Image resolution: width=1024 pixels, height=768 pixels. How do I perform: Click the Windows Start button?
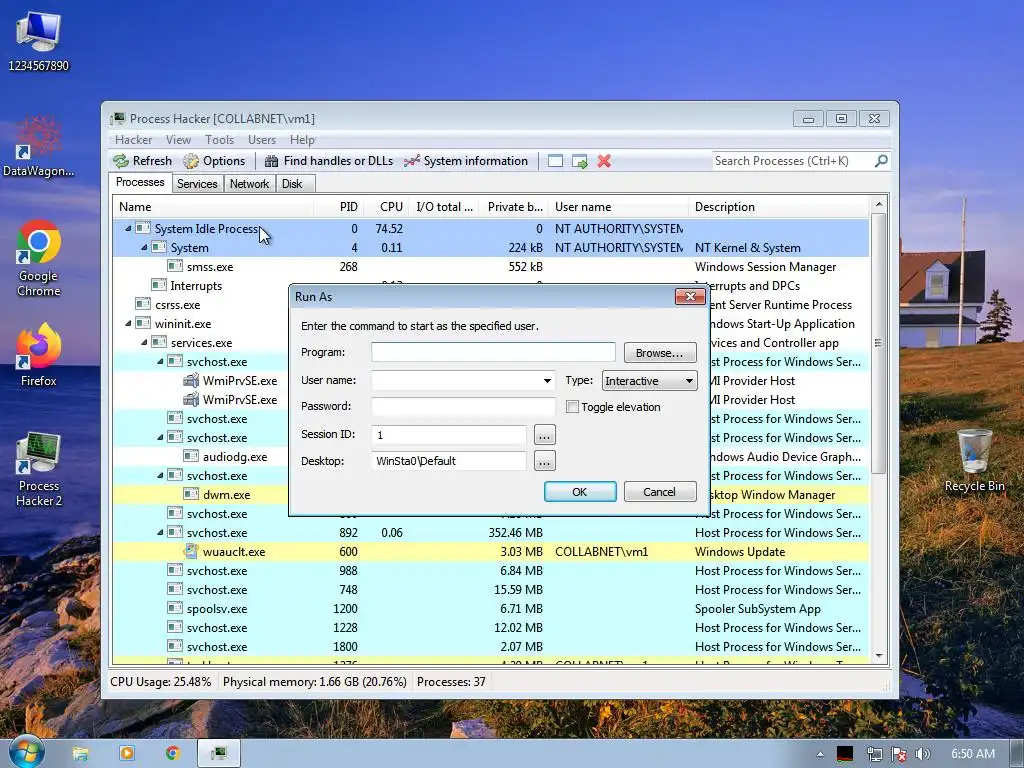[x=27, y=753]
